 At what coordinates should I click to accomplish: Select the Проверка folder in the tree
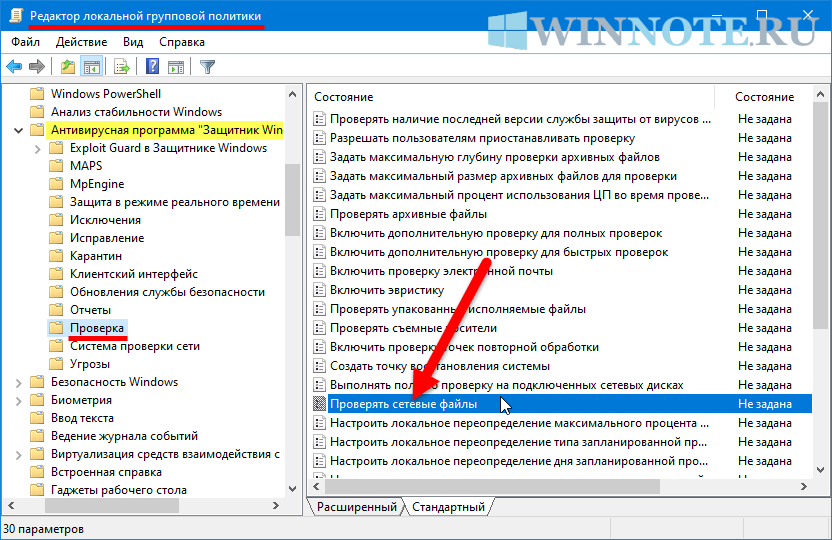pos(97,328)
